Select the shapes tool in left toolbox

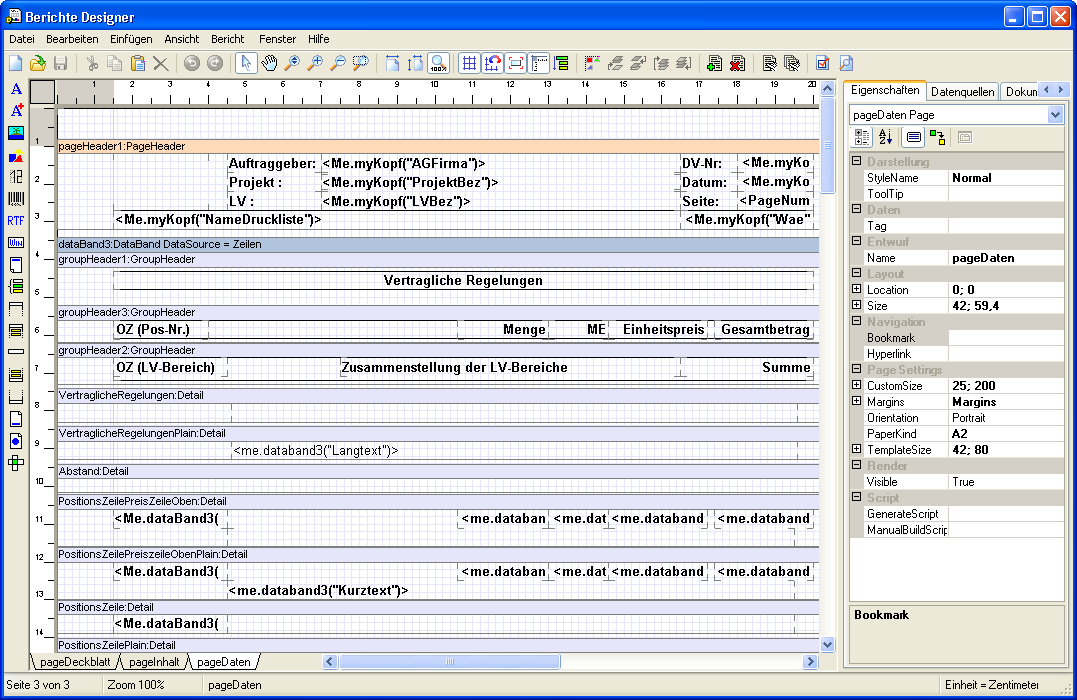(16, 155)
